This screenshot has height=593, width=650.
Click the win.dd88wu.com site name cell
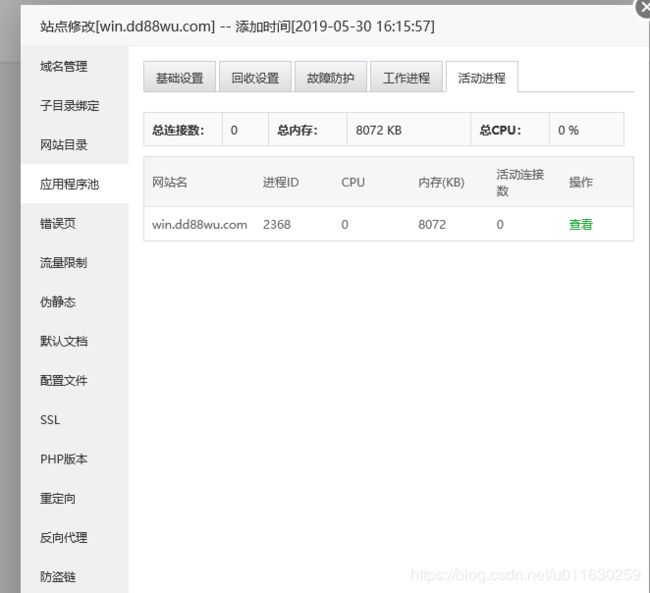click(199, 224)
